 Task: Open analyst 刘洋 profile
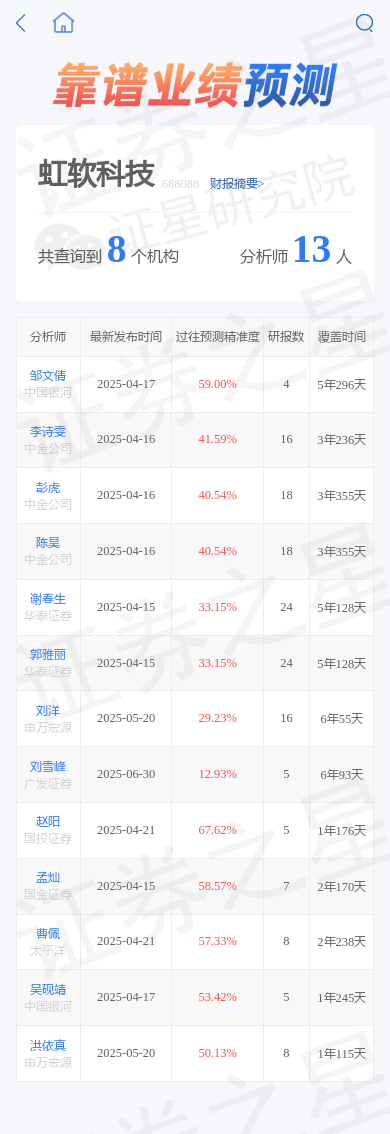(48, 710)
